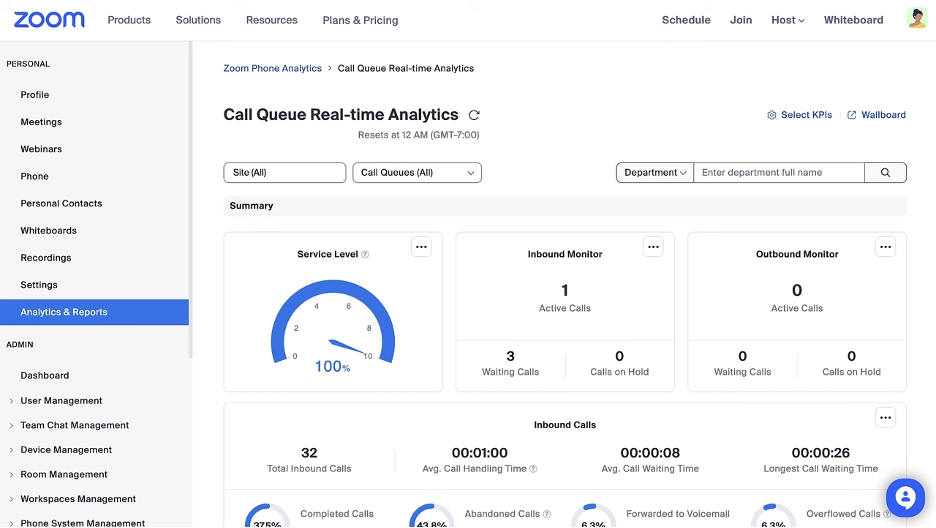The width and height of the screenshot is (936, 528).
Task: Select Recordings in the sidebar
Action: click(46, 258)
